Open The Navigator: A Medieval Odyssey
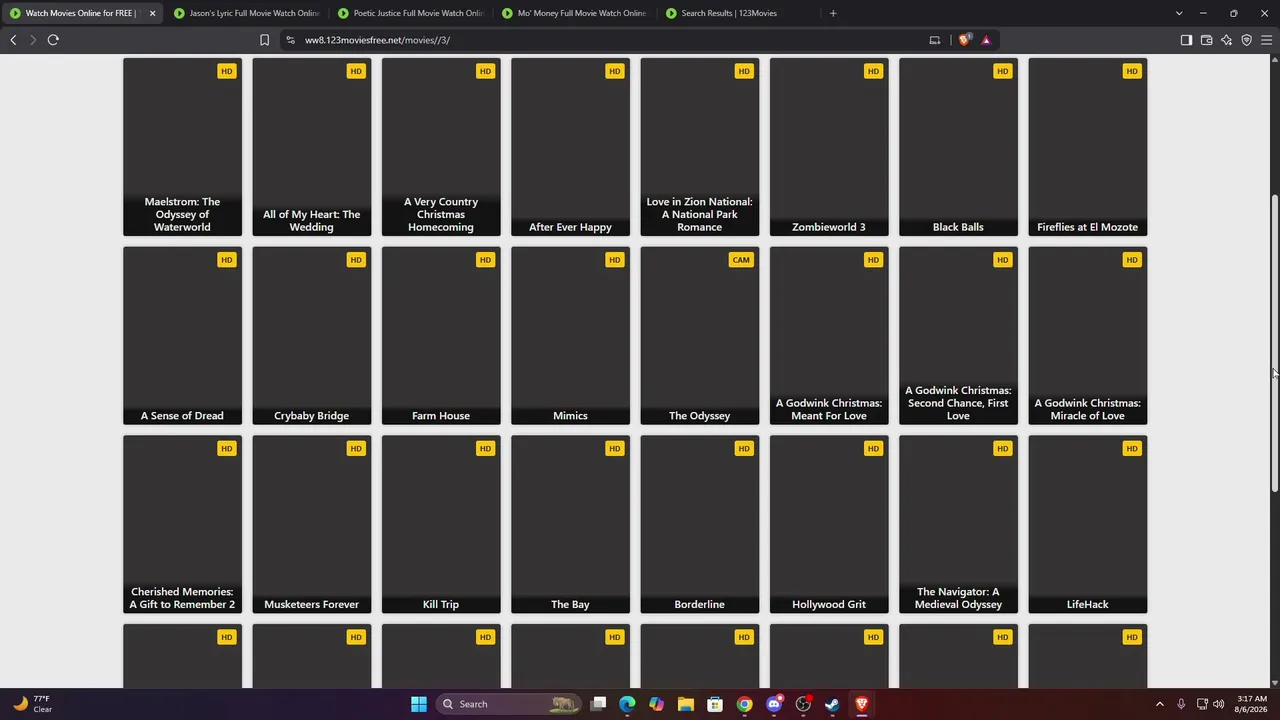The image size is (1280, 720). point(958,524)
